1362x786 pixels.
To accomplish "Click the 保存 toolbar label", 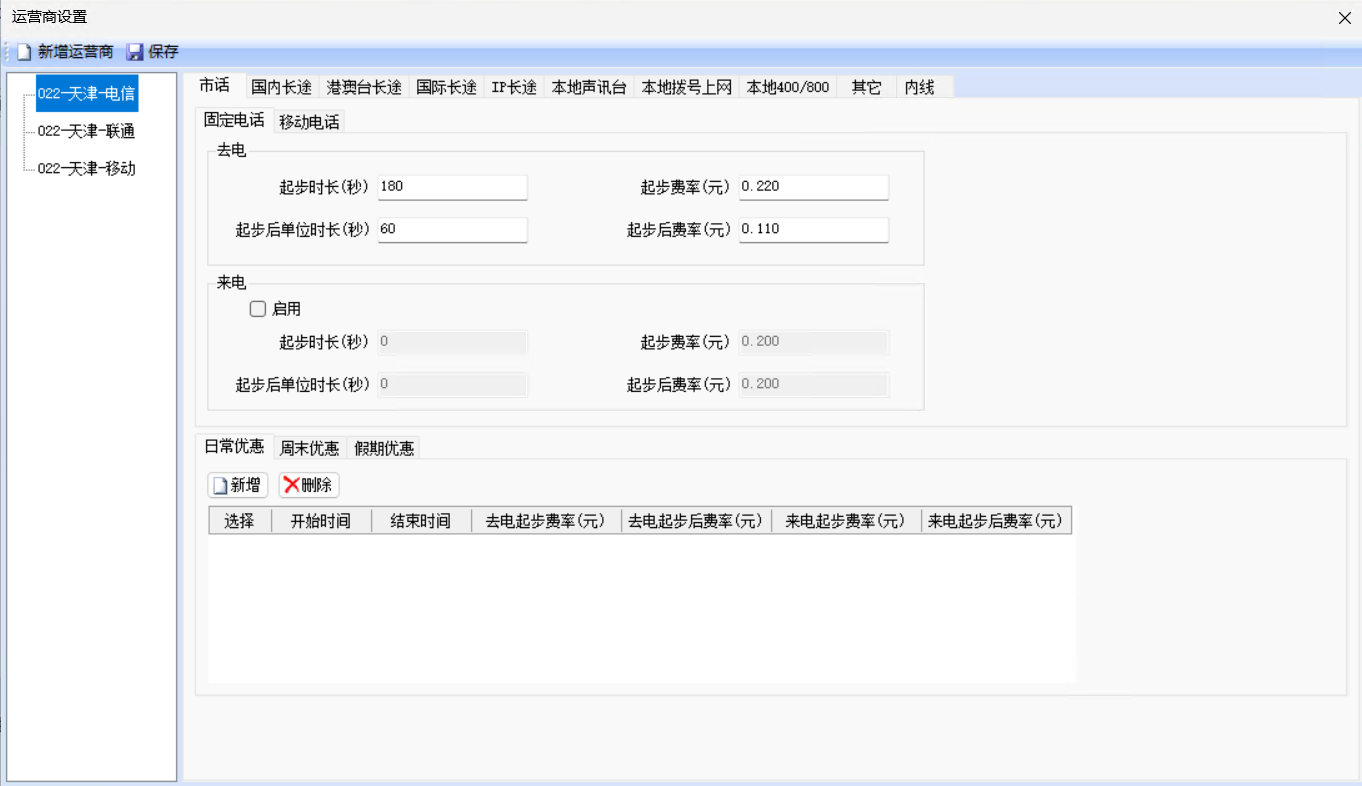I will pos(163,52).
